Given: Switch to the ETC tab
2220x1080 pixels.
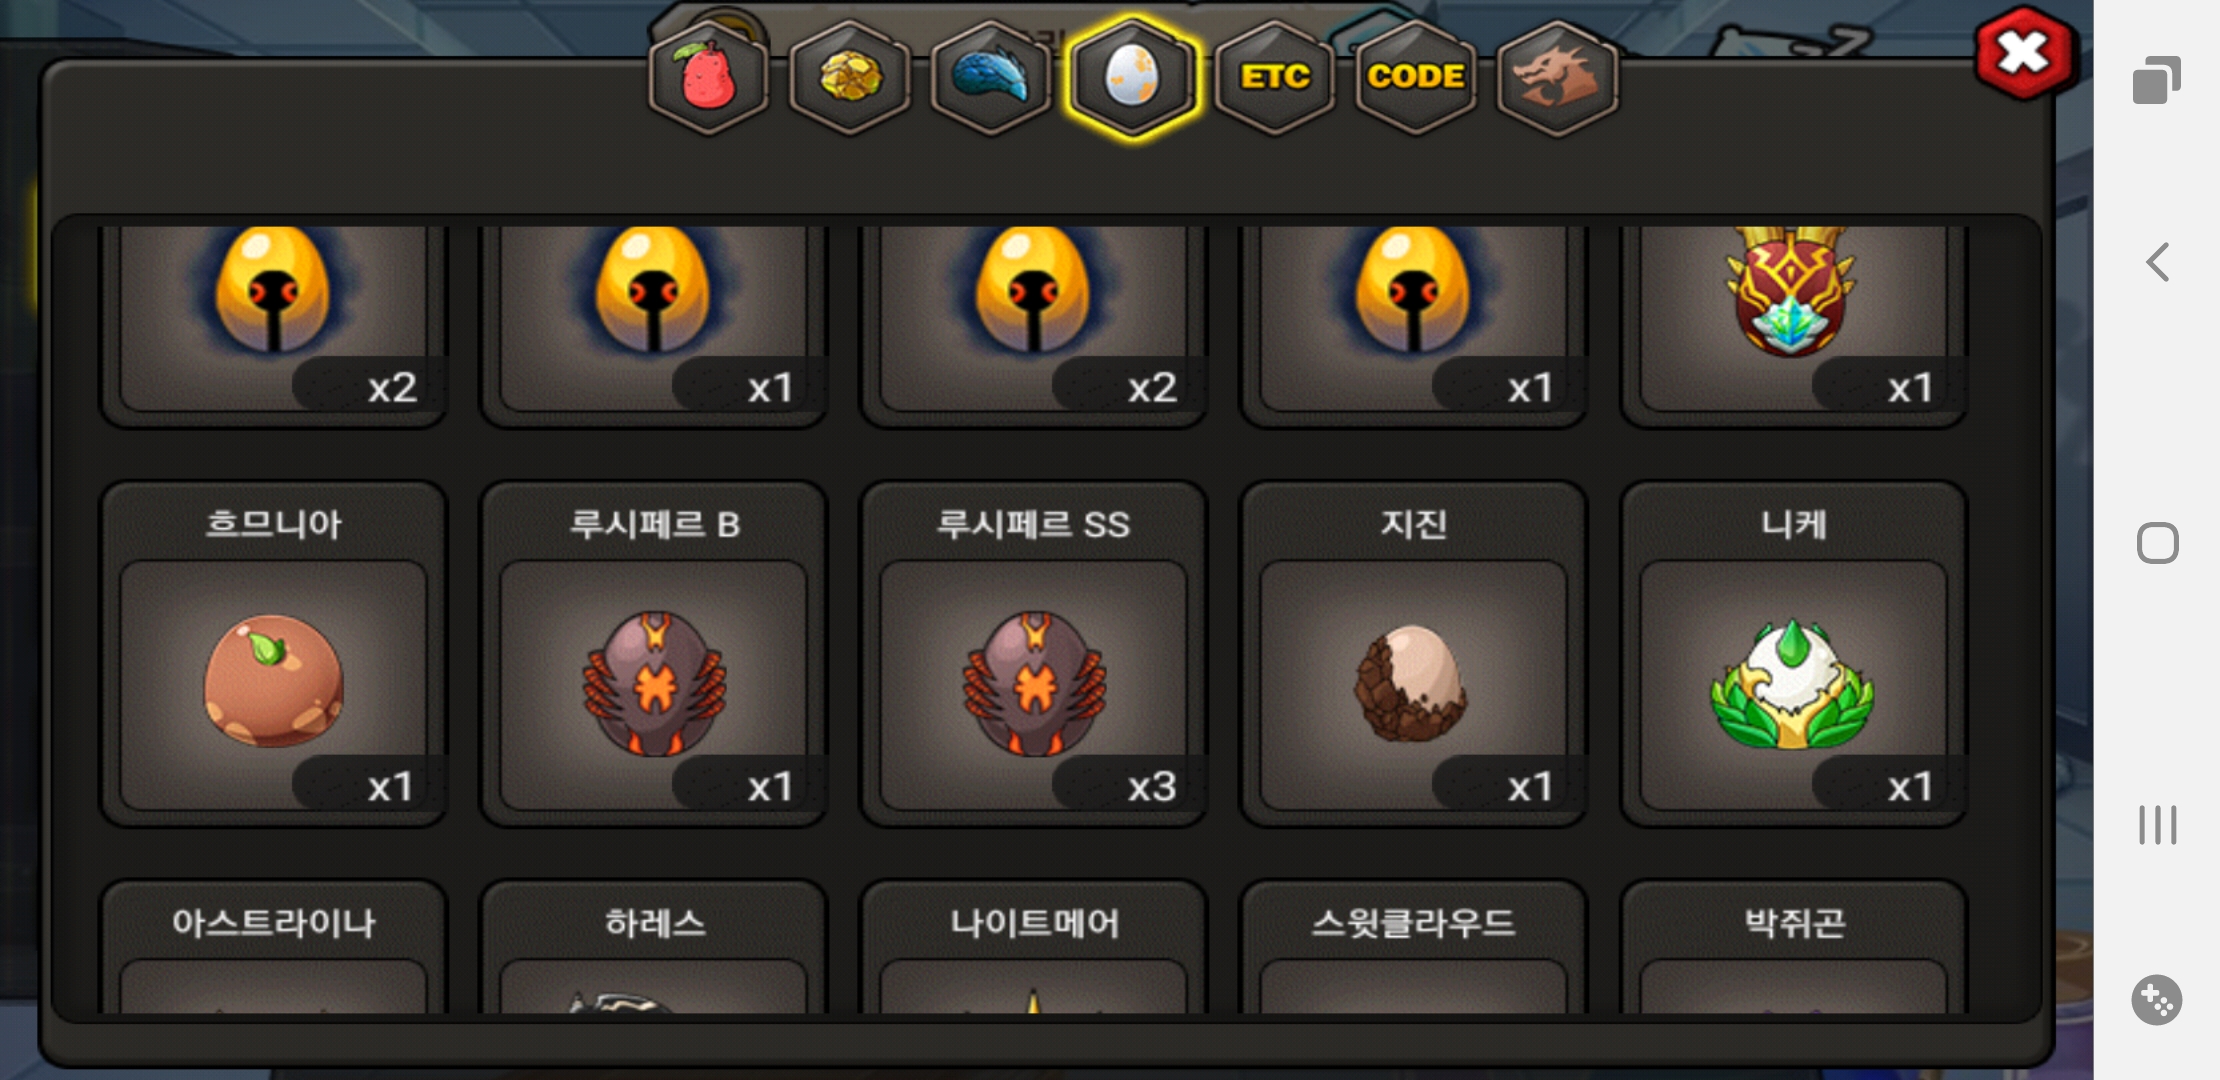Looking at the screenshot, I should (x=1275, y=77).
